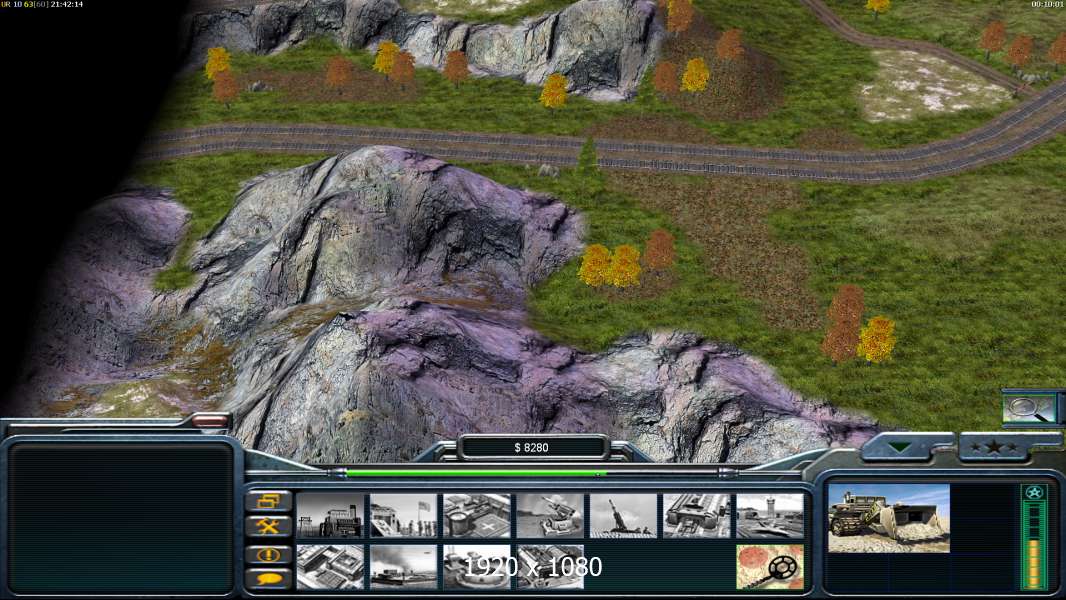Click the radar minimap panel
Viewport: 1066px width, 600px height.
tap(121, 518)
